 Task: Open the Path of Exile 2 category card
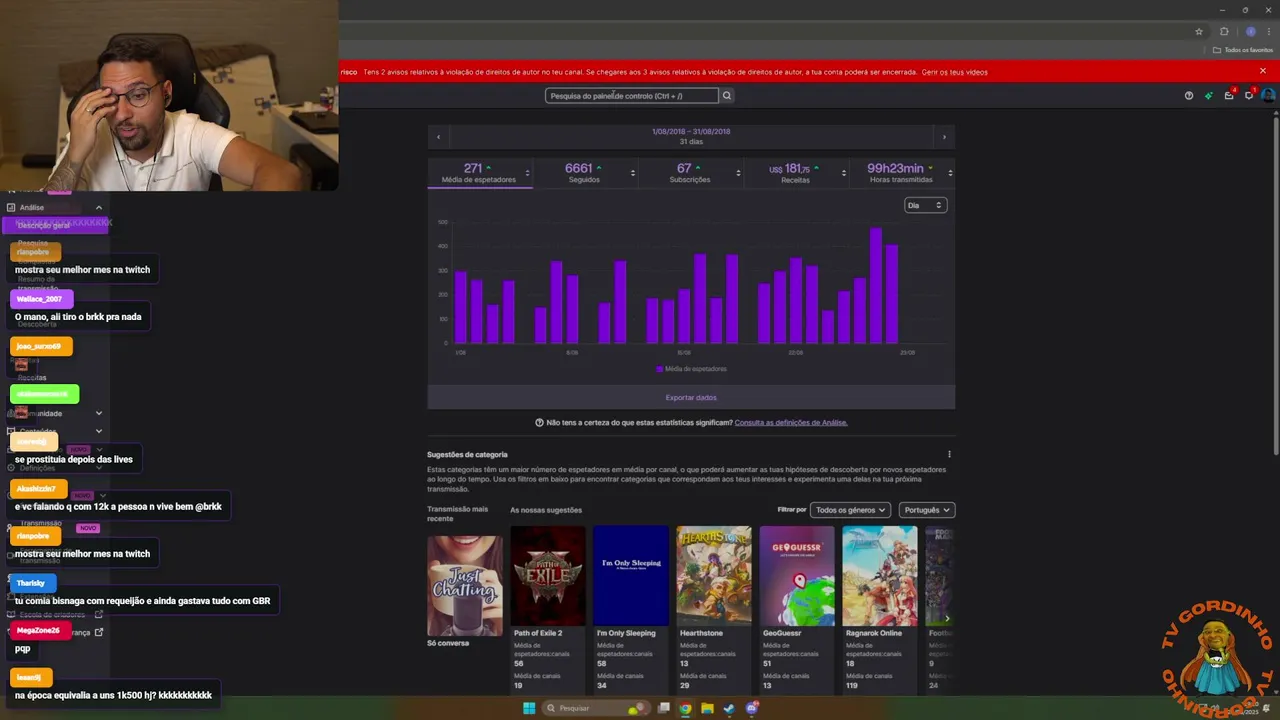point(548,576)
